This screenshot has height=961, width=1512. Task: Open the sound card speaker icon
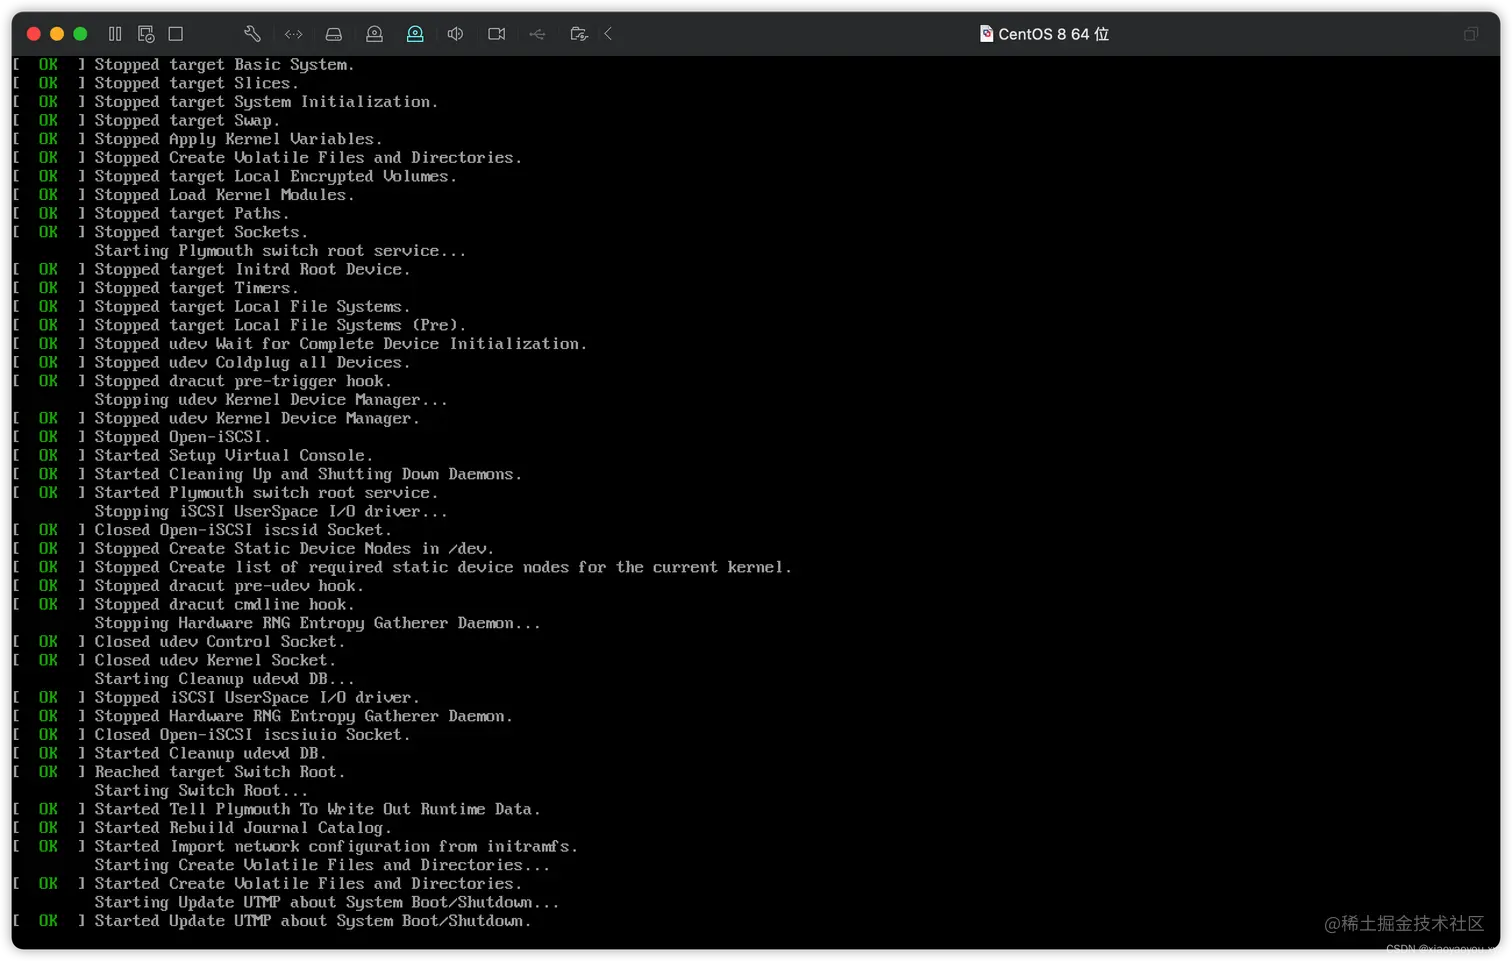coord(455,34)
